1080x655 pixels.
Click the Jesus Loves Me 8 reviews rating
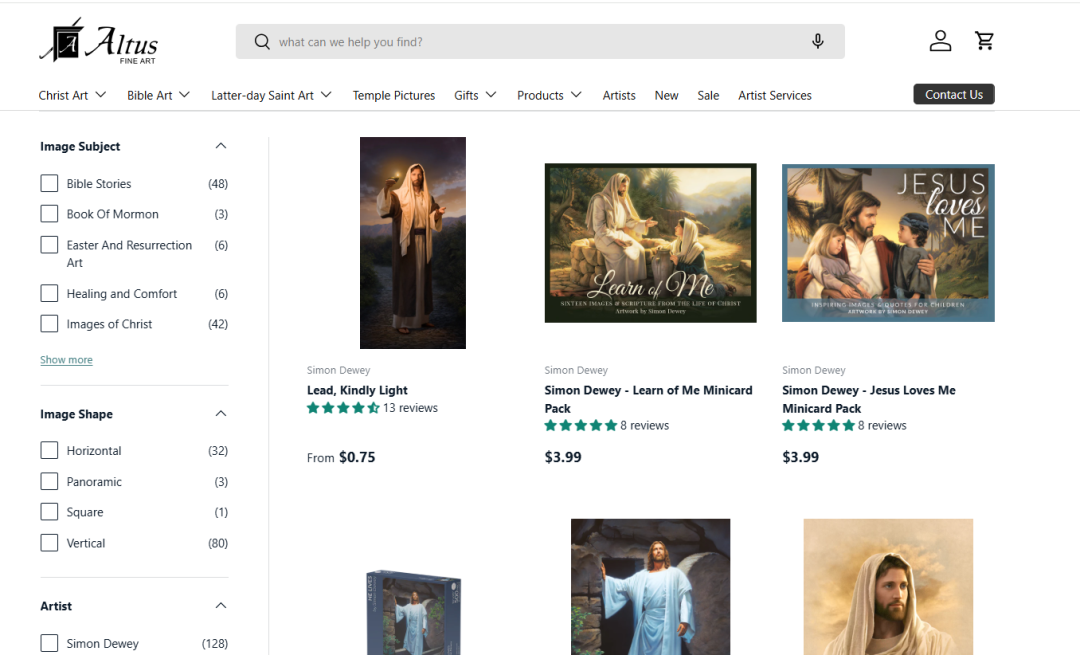[x=844, y=426]
